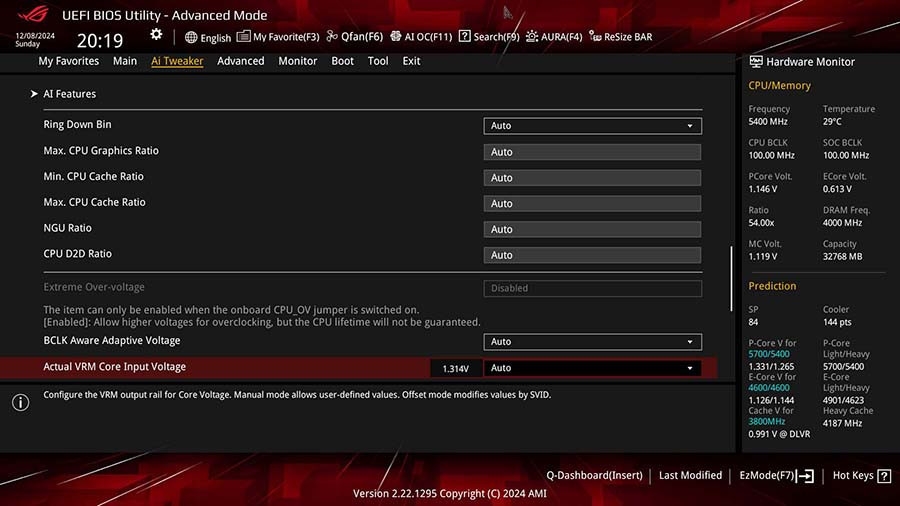Click the 4600/4600 E-Core link text
Screen dimensions: 900x506
[769, 388]
